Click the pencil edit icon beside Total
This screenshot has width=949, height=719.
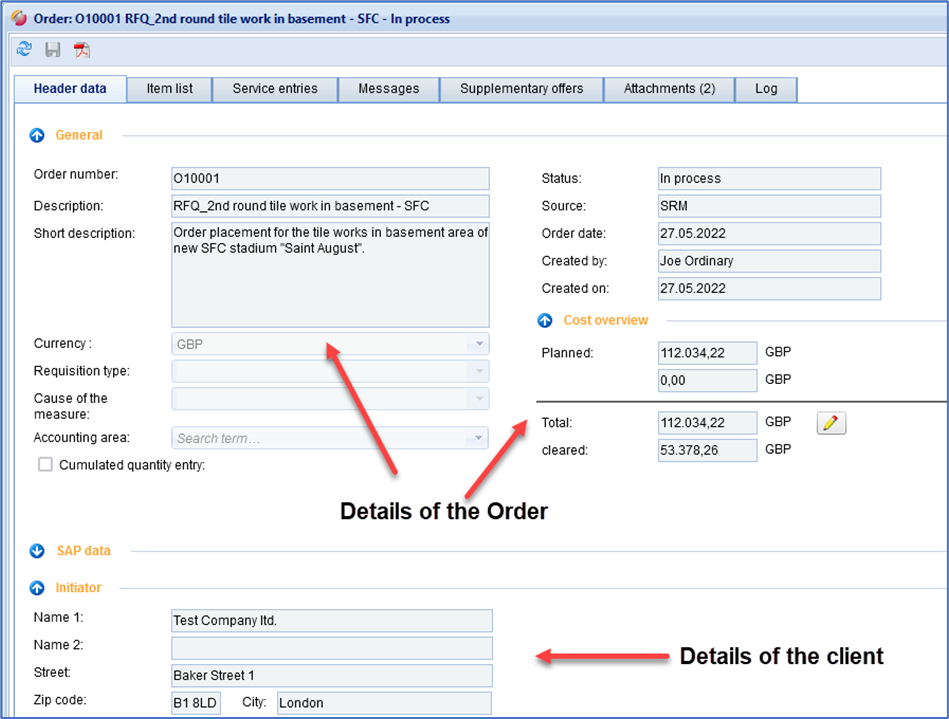831,423
